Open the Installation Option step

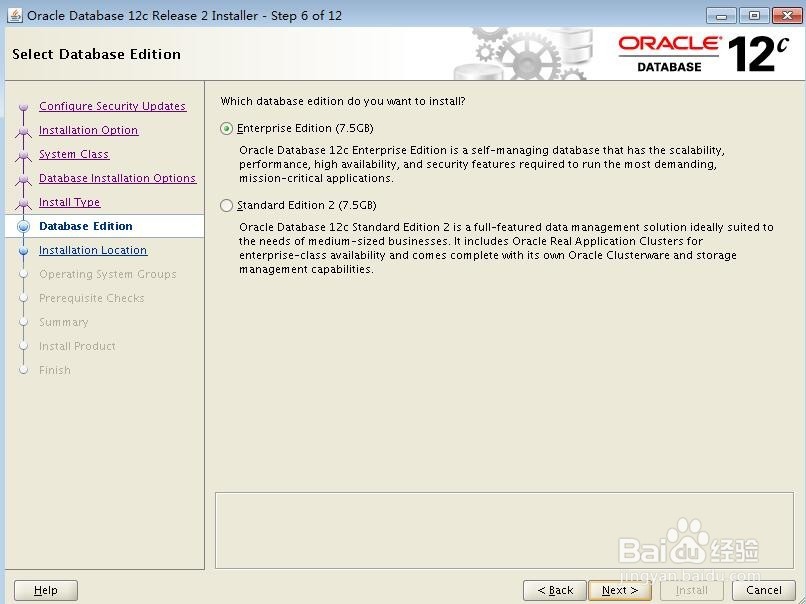coord(88,130)
